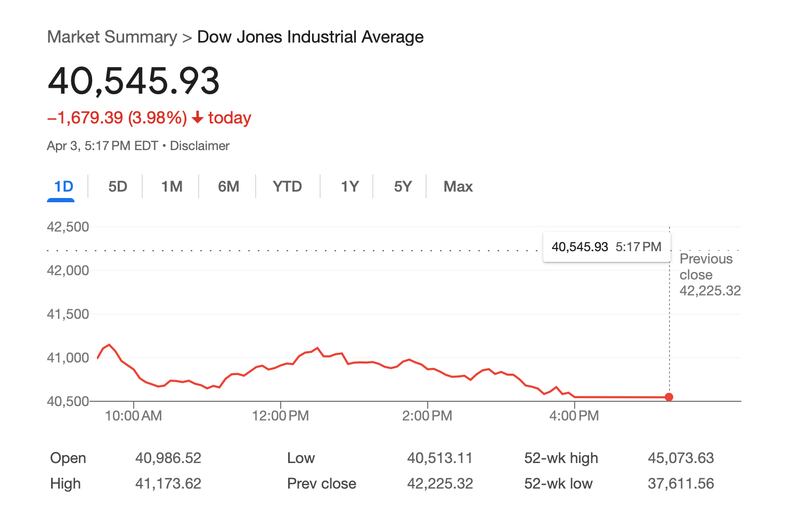This screenshot has height=512, width=800.
Task: Select the 1D time range tab
Action: [63, 186]
